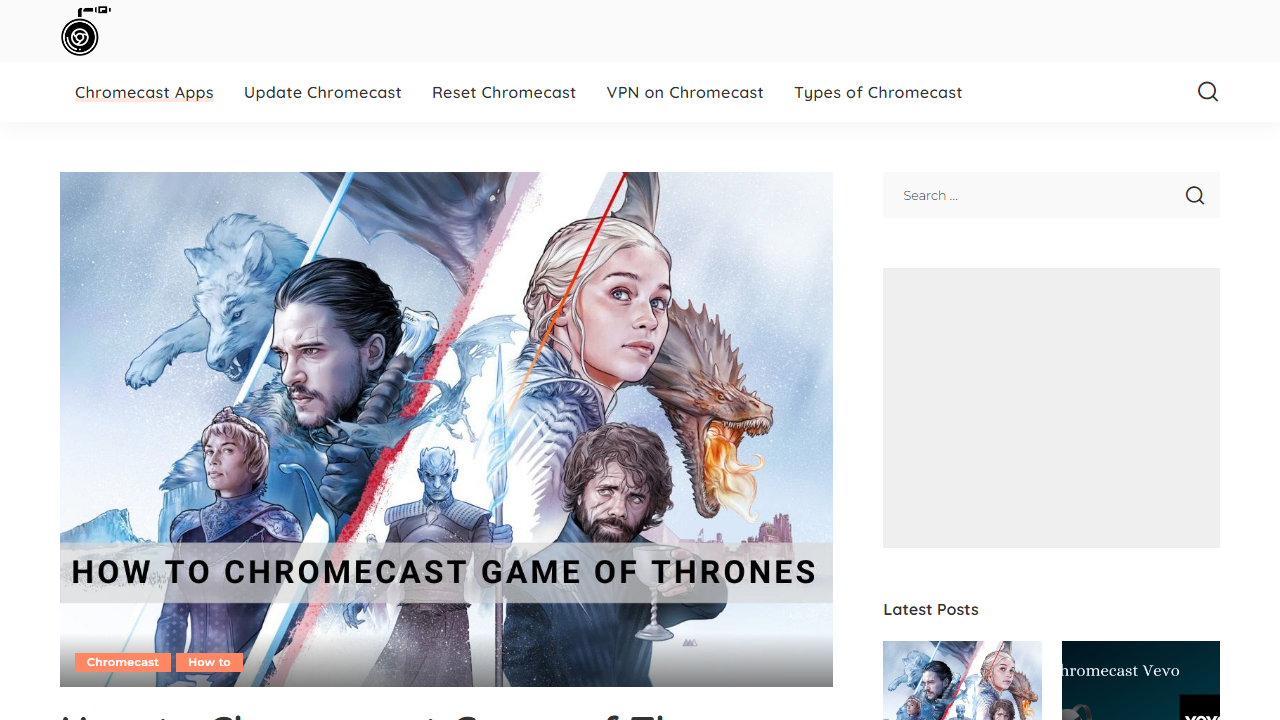Viewport: 1280px width, 720px height.
Task: Select the Chromecast category tag
Action: pyautogui.click(x=122, y=662)
